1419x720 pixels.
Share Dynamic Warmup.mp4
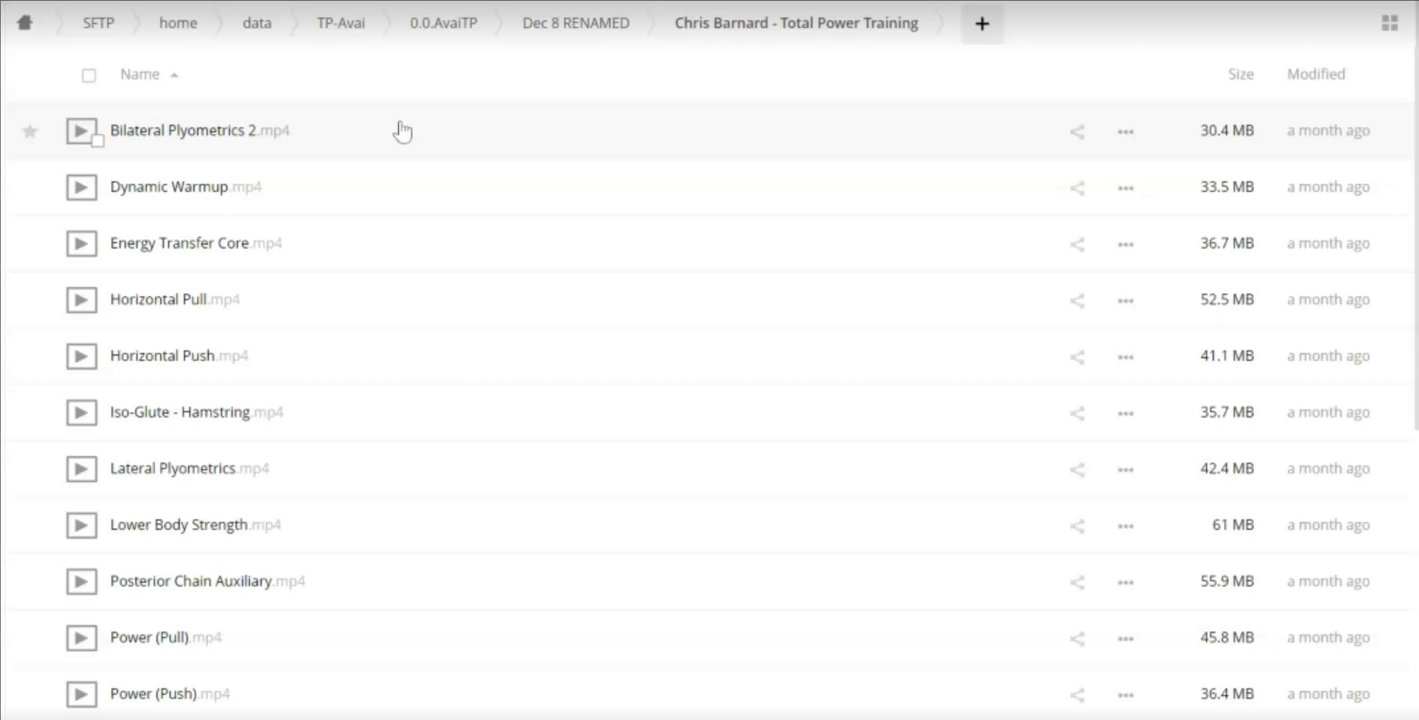click(1077, 187)
